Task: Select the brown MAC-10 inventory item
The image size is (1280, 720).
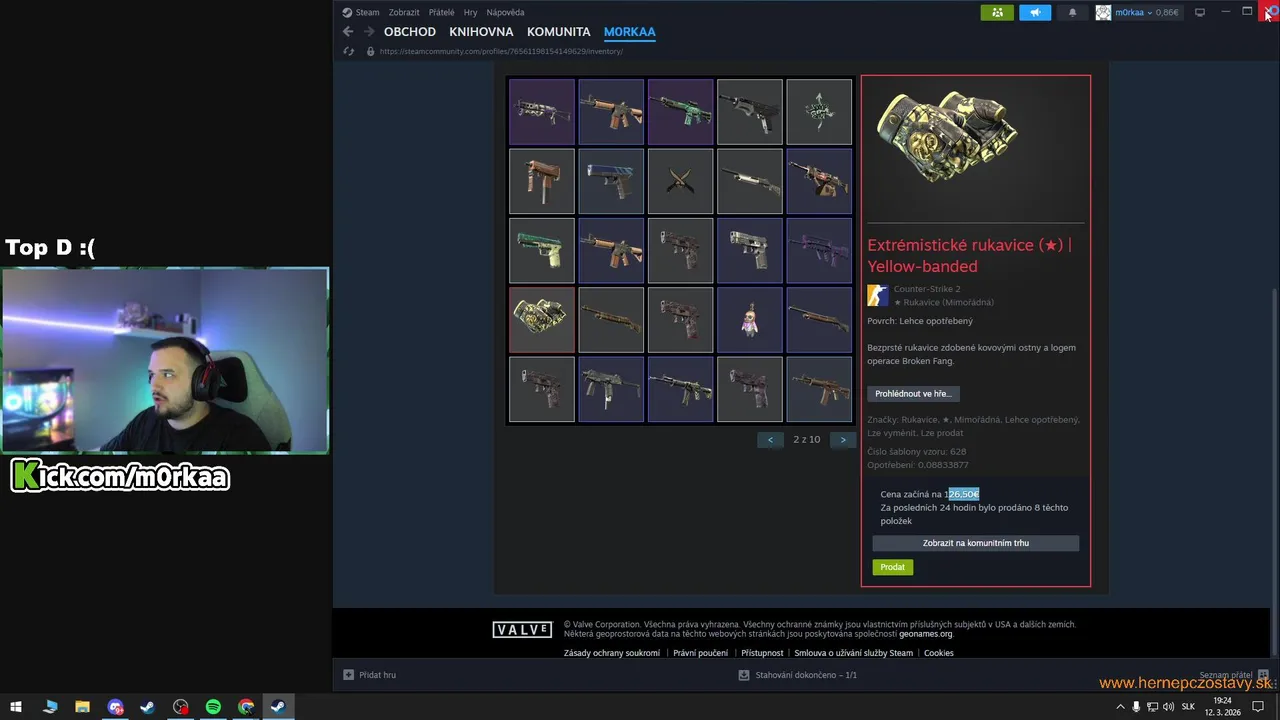Action: click(541, 181)
